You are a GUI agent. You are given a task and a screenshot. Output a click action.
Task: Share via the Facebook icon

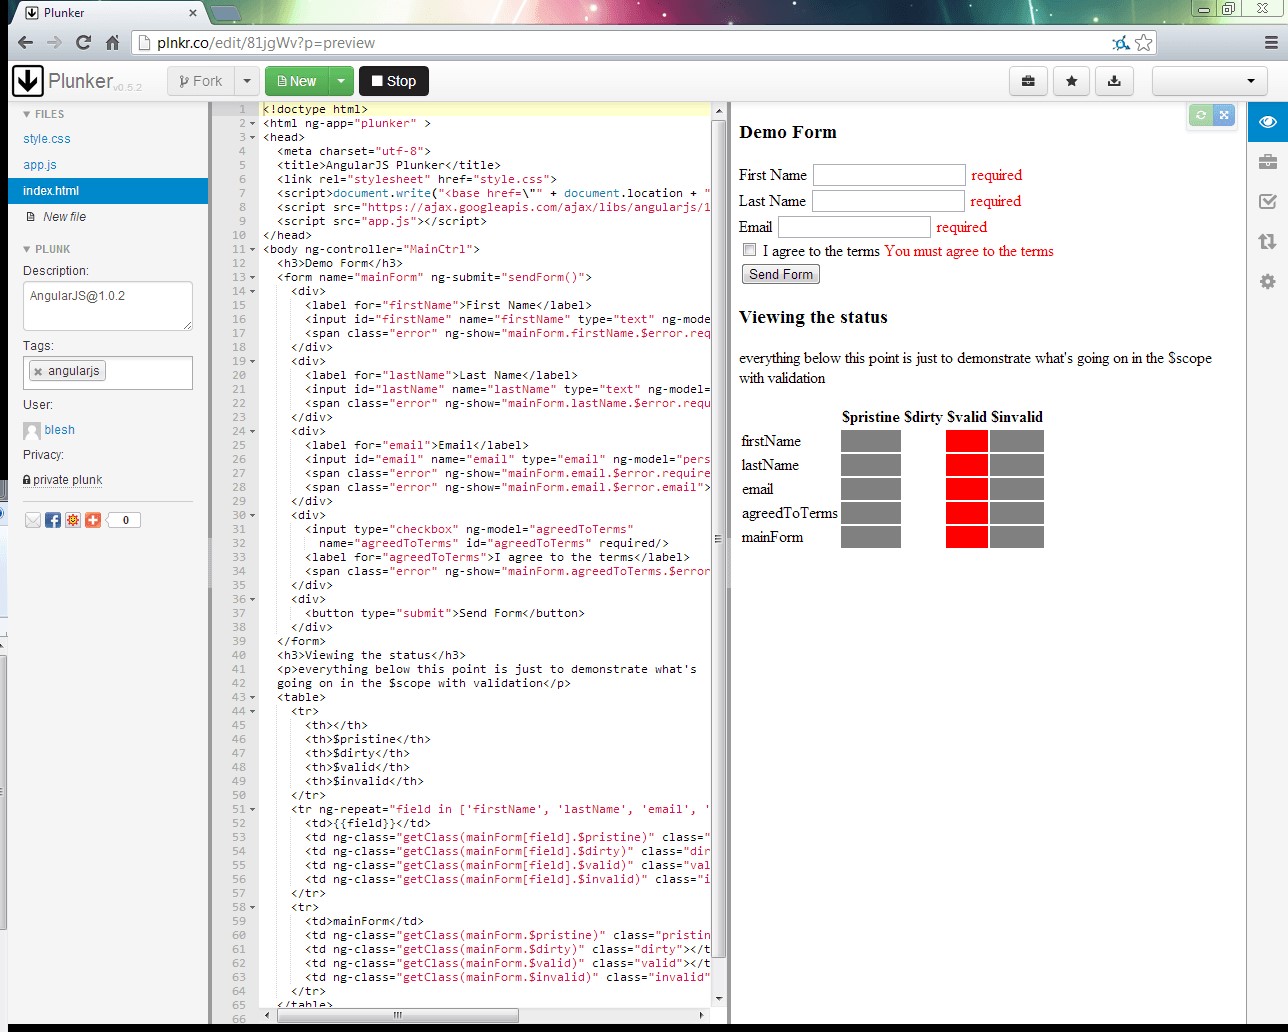click(x=53, y=520)
